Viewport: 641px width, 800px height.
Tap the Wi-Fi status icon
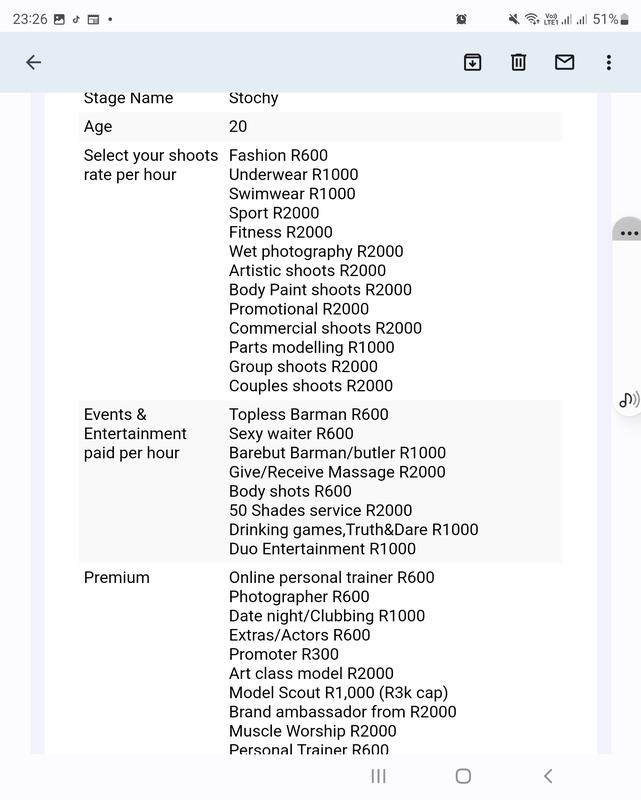531,19
